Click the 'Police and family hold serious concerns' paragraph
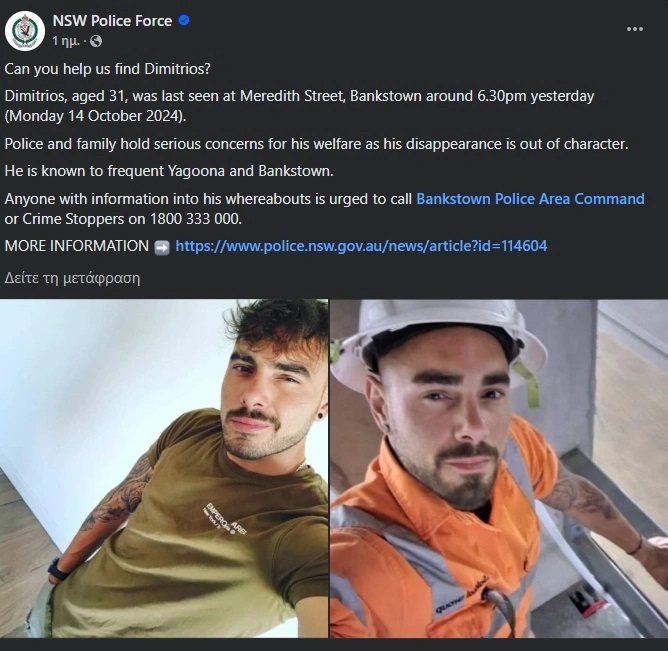Screen dimensions: 668x651 [317, 144]
